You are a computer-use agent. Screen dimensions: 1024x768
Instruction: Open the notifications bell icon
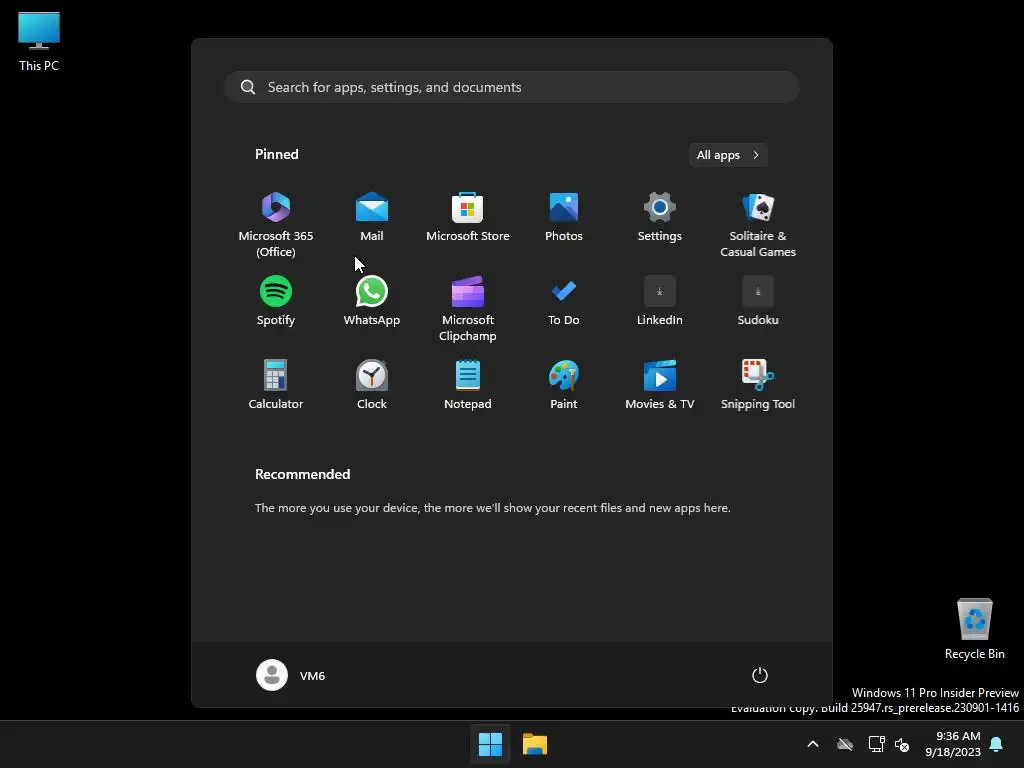[997, 744]
